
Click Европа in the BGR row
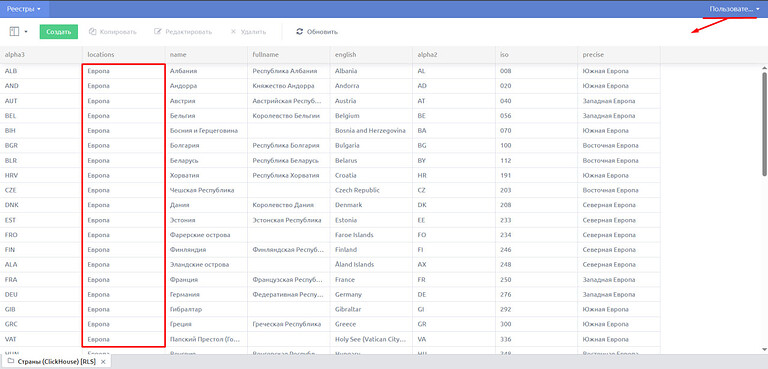coord(123,146)
